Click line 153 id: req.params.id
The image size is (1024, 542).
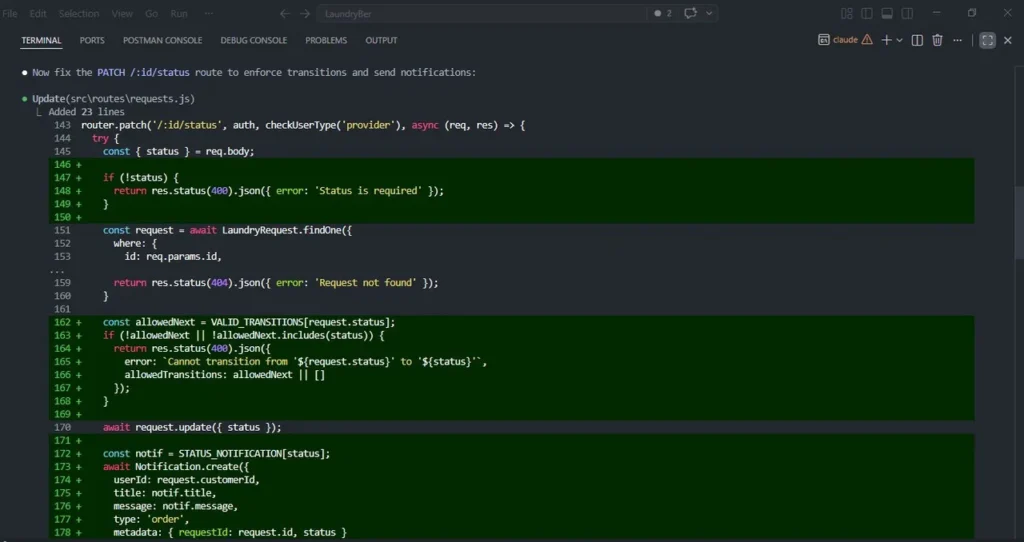pyautogui.click(x=173, y=257)
